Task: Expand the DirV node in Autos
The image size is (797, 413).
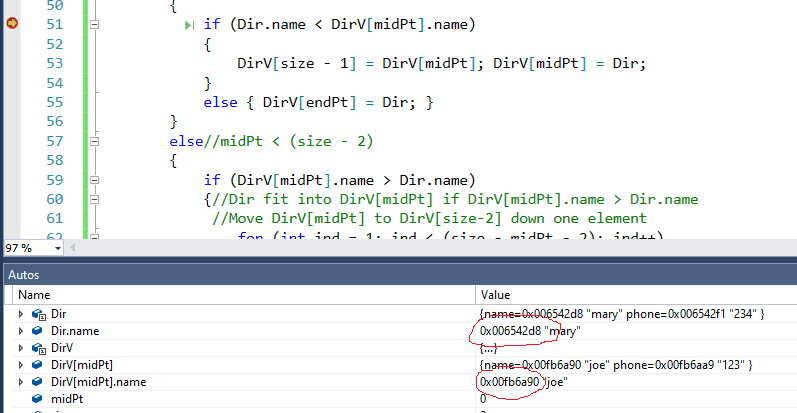Action: [21, 347]
